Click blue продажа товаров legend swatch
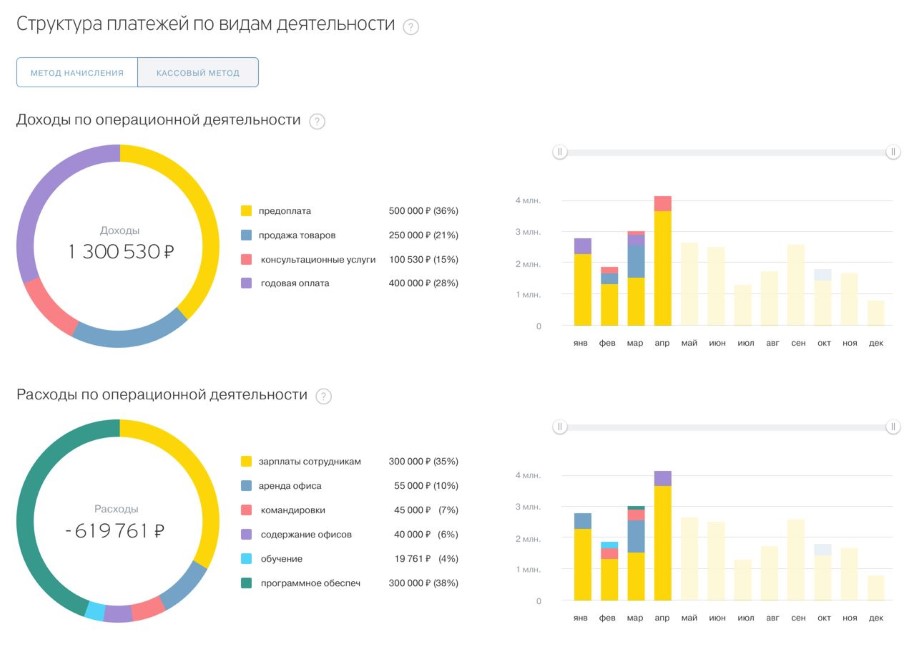The width and height of the screenshot is (912, 650). pos(246,235)
